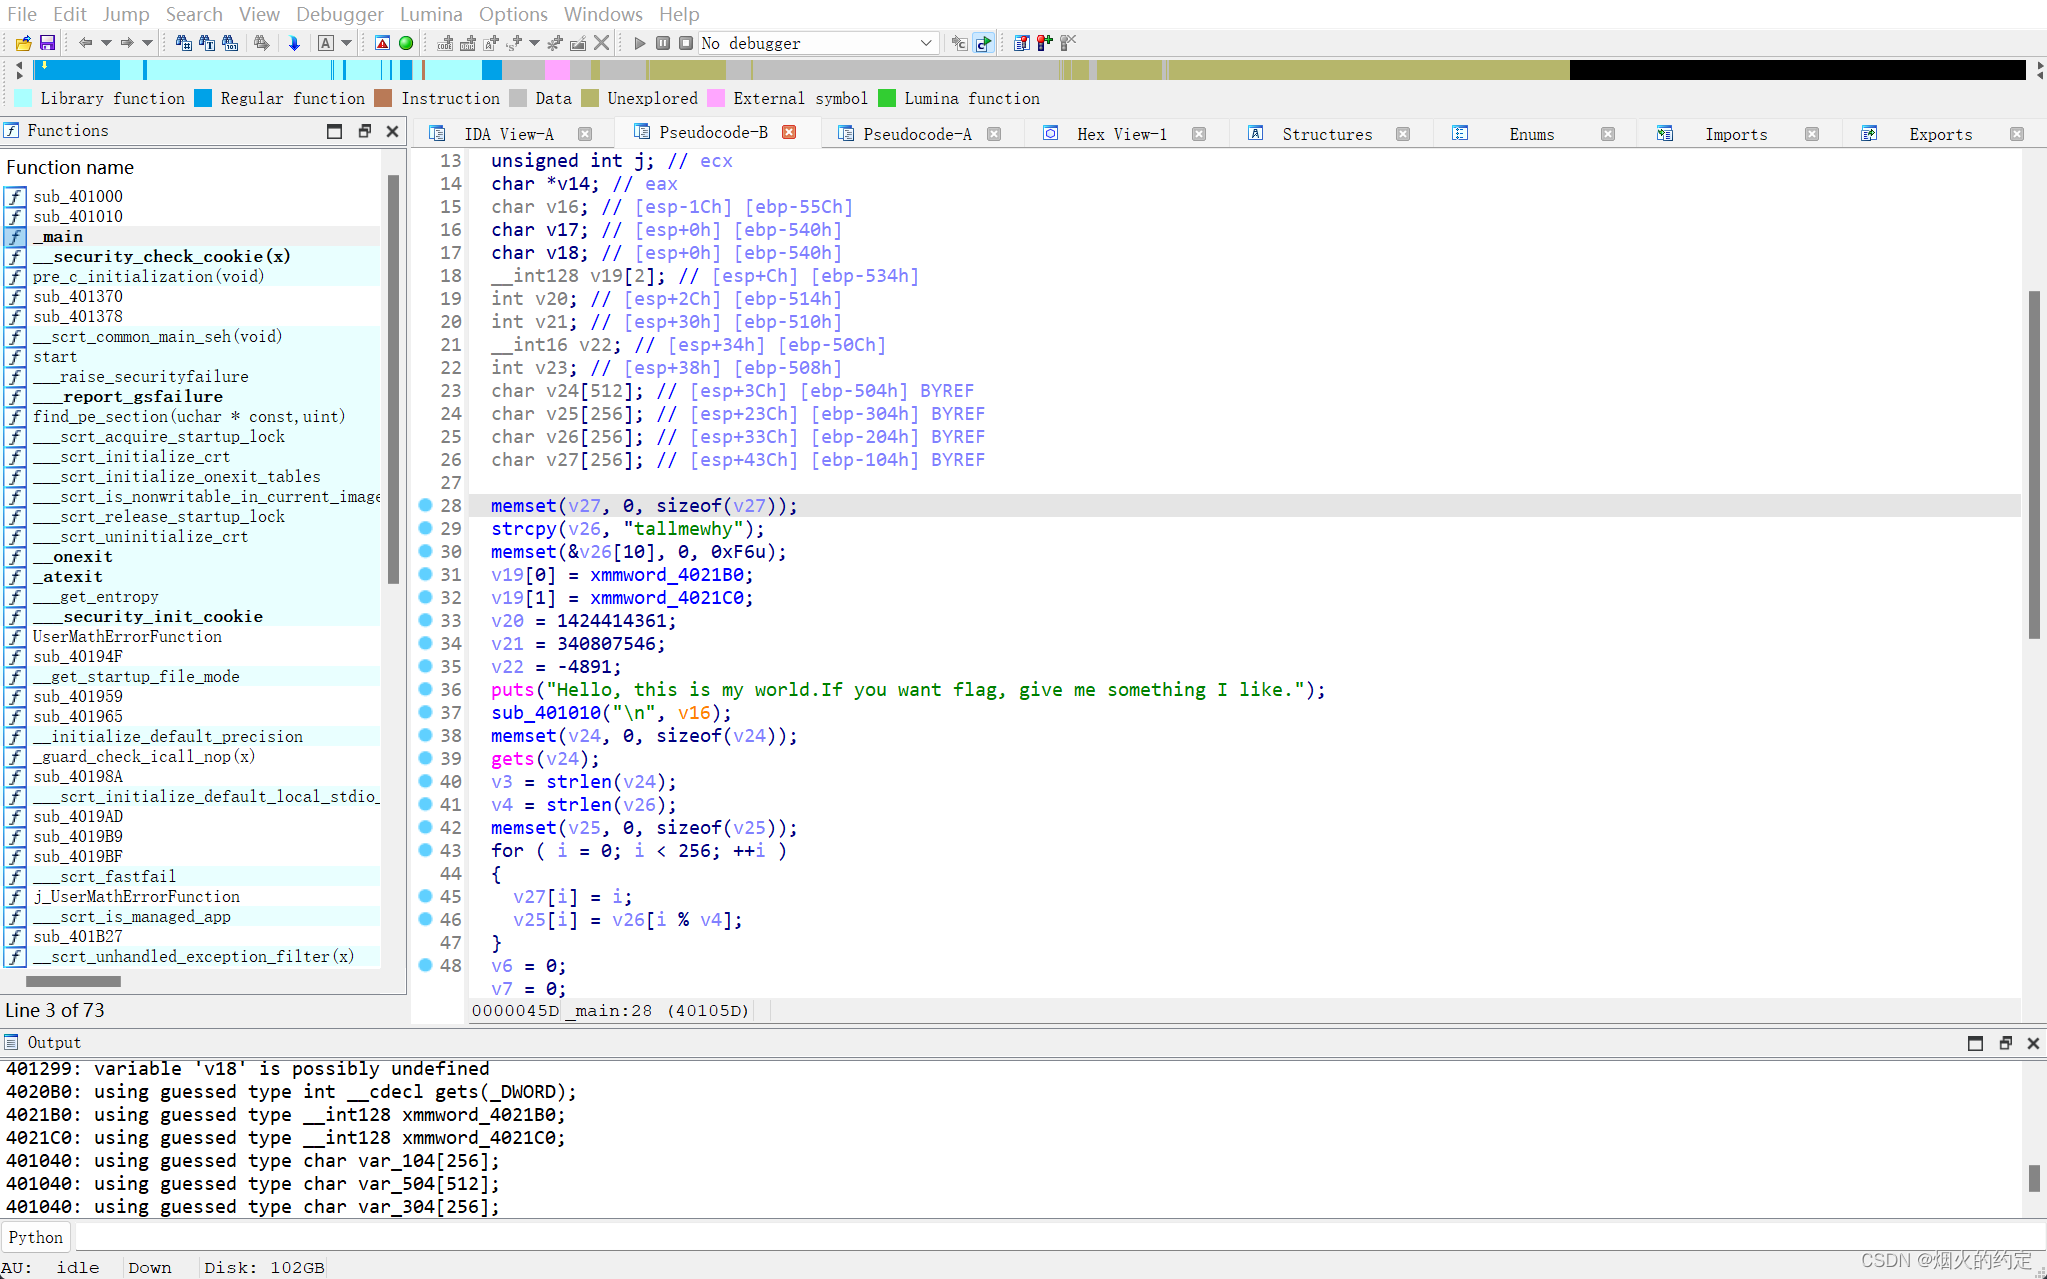Toggle breakpoint dot on line 28
The width and height of the screenshot is (2047, 1279).
pos(425,505)
